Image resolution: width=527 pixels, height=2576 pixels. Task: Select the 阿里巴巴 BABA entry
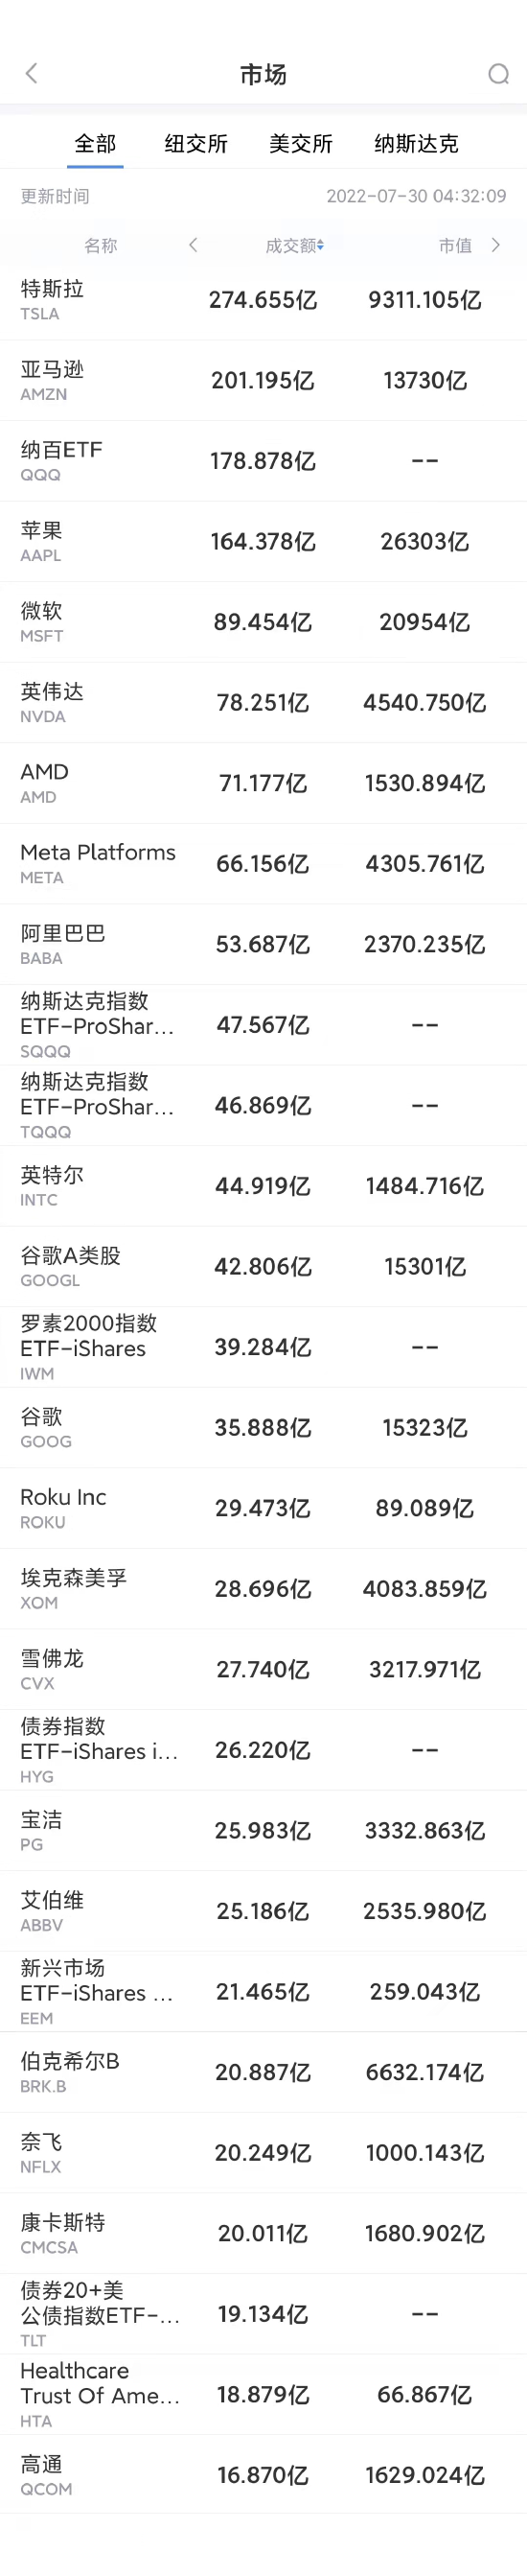point(263,945)
